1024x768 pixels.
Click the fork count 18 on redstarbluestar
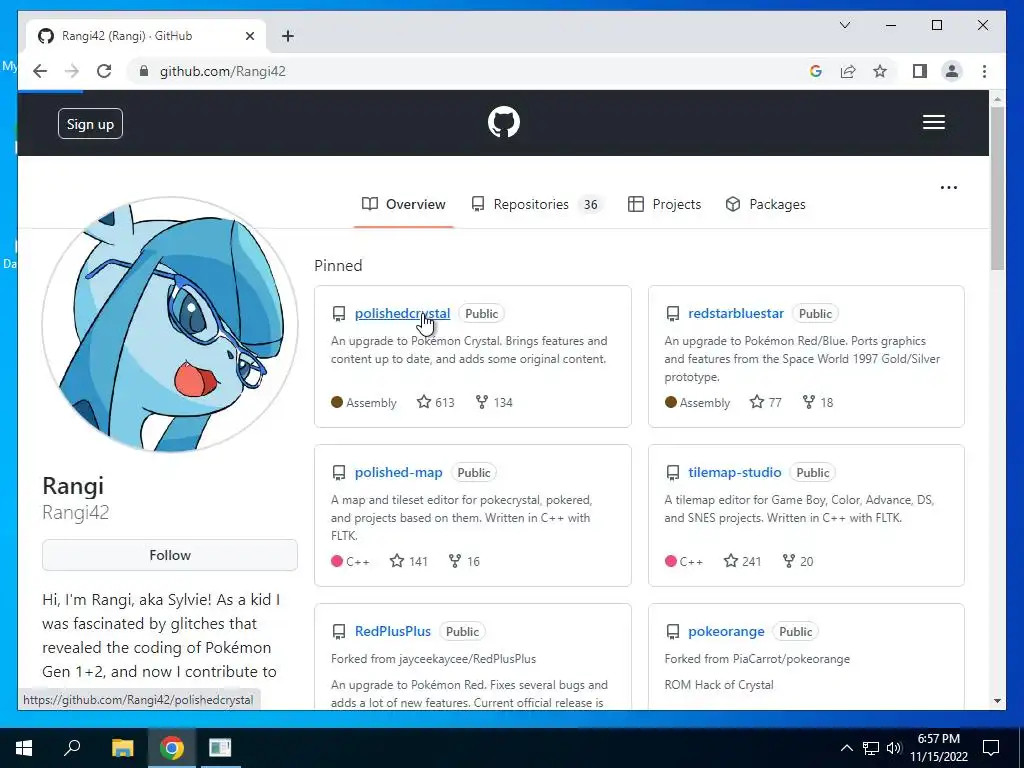[x=818, y=402]
